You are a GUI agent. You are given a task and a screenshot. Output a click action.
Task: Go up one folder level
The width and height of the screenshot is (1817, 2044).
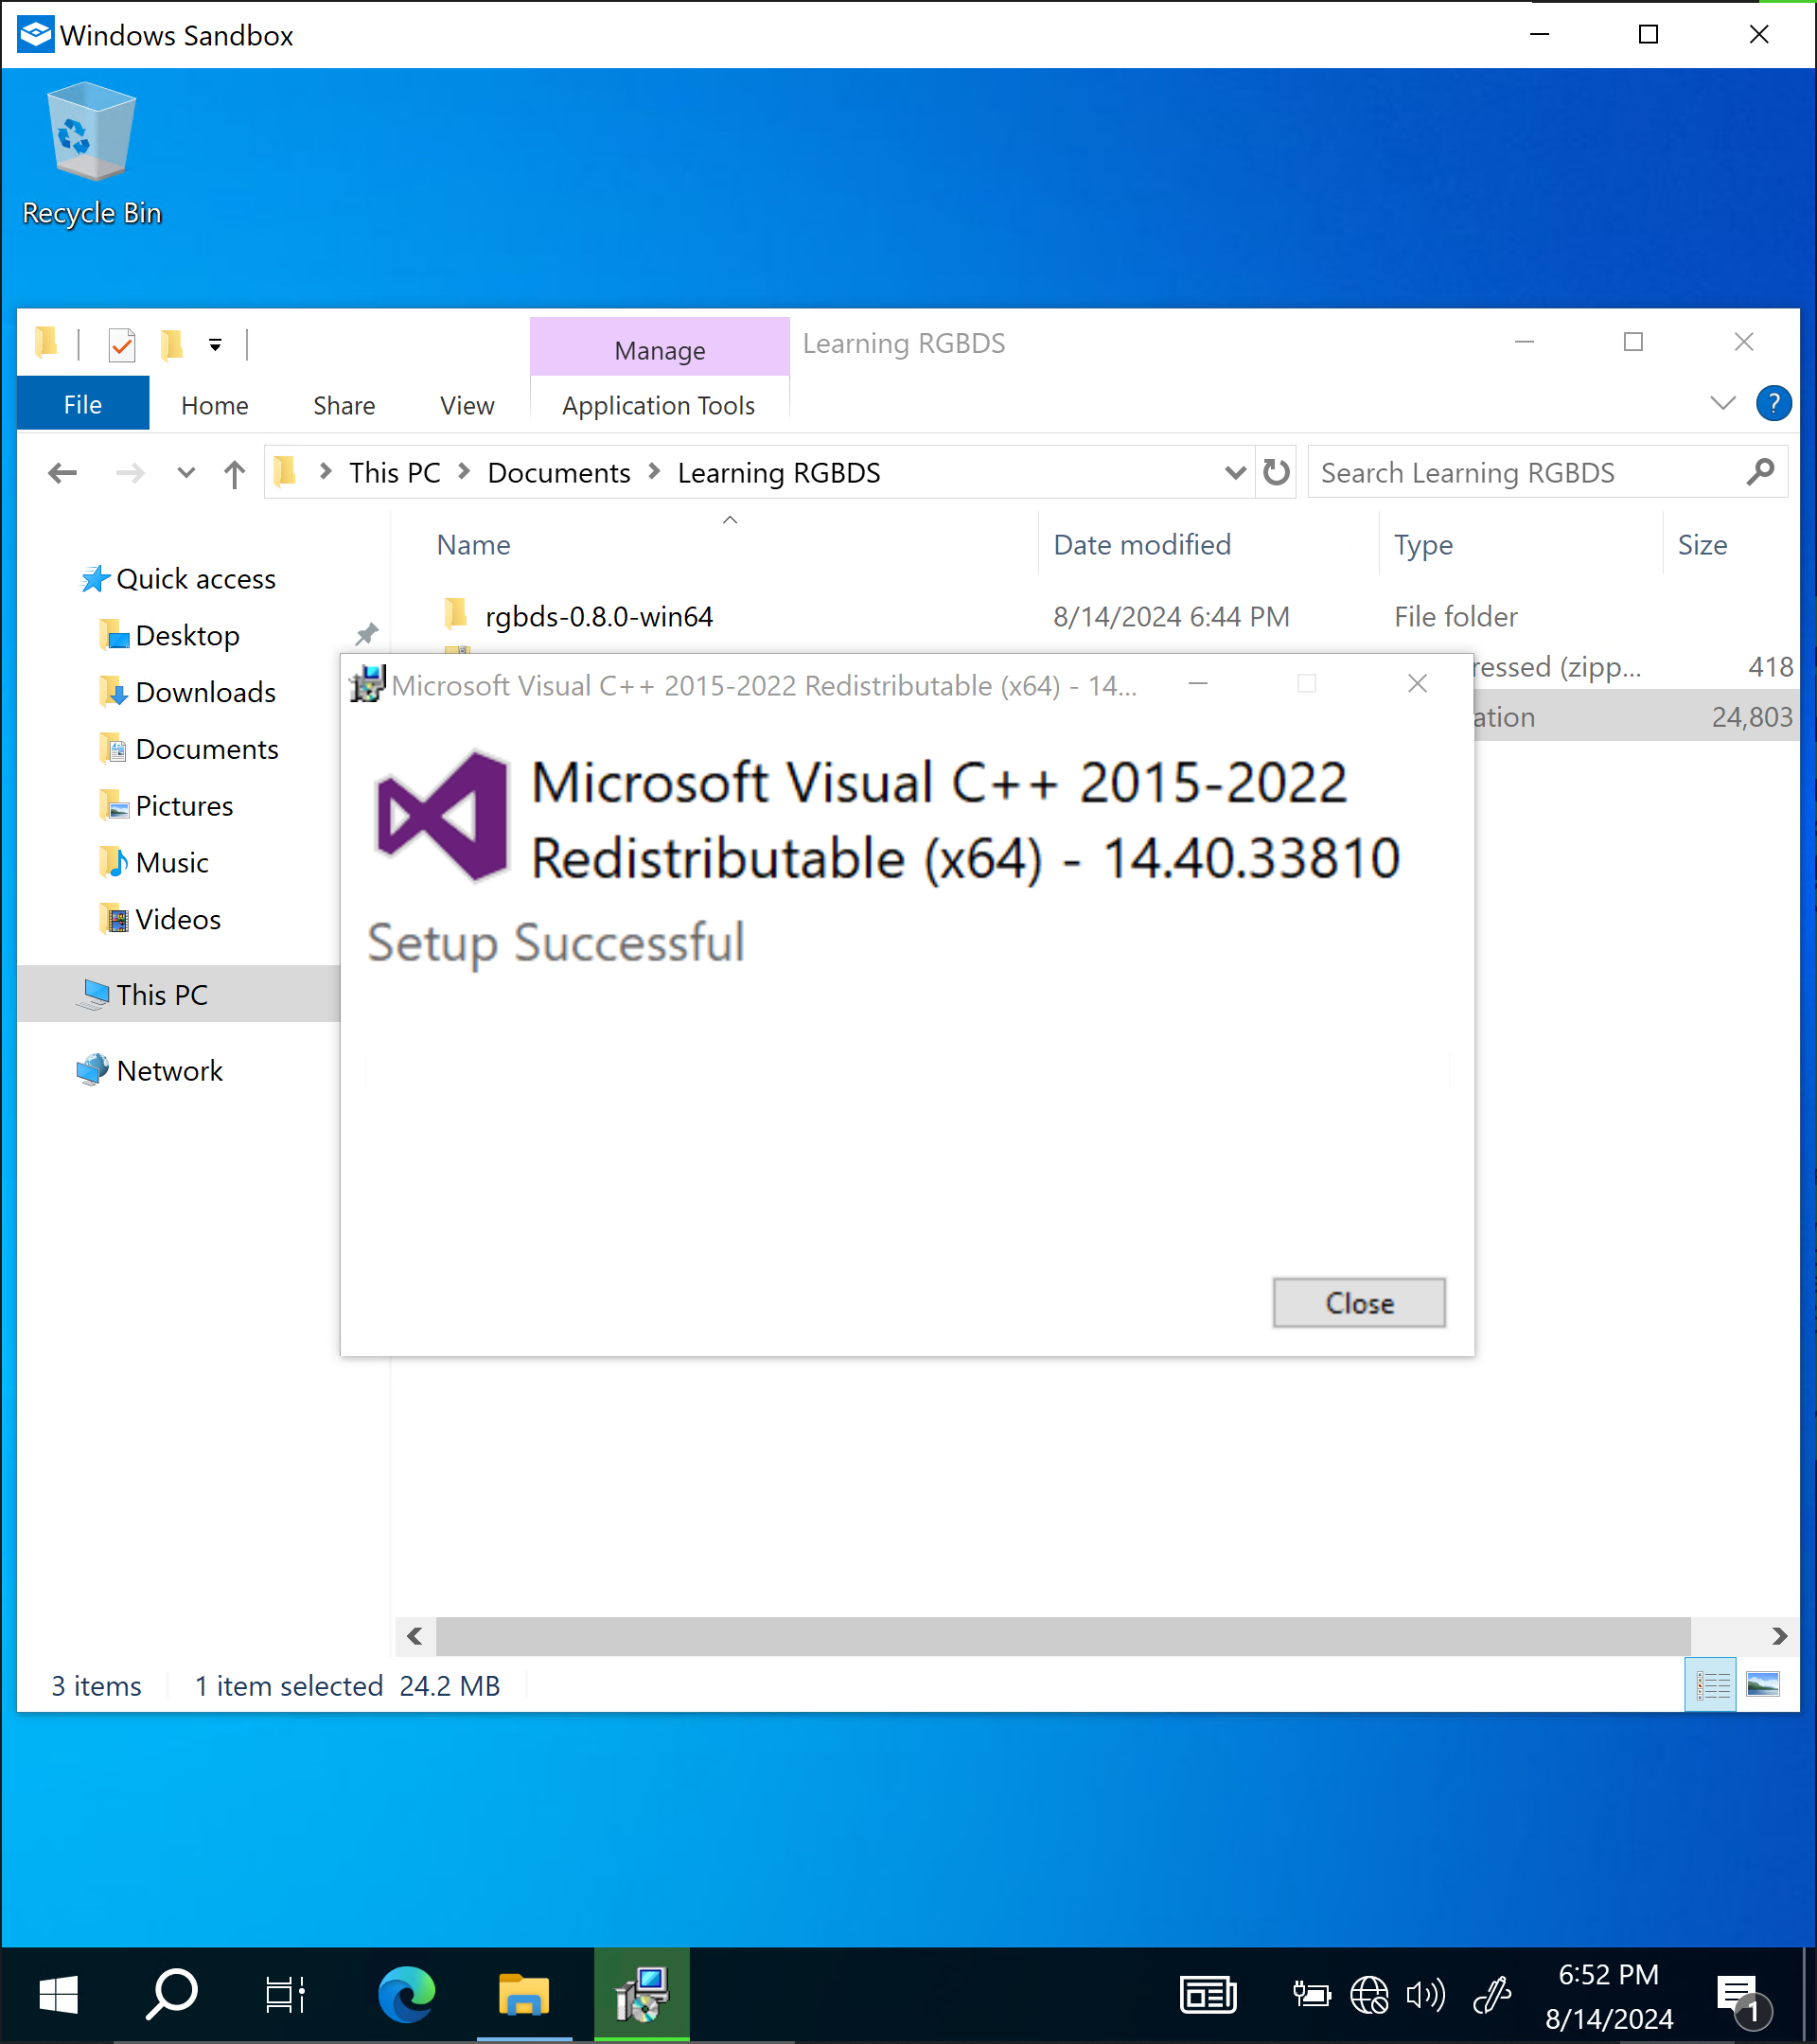point(235,473)
